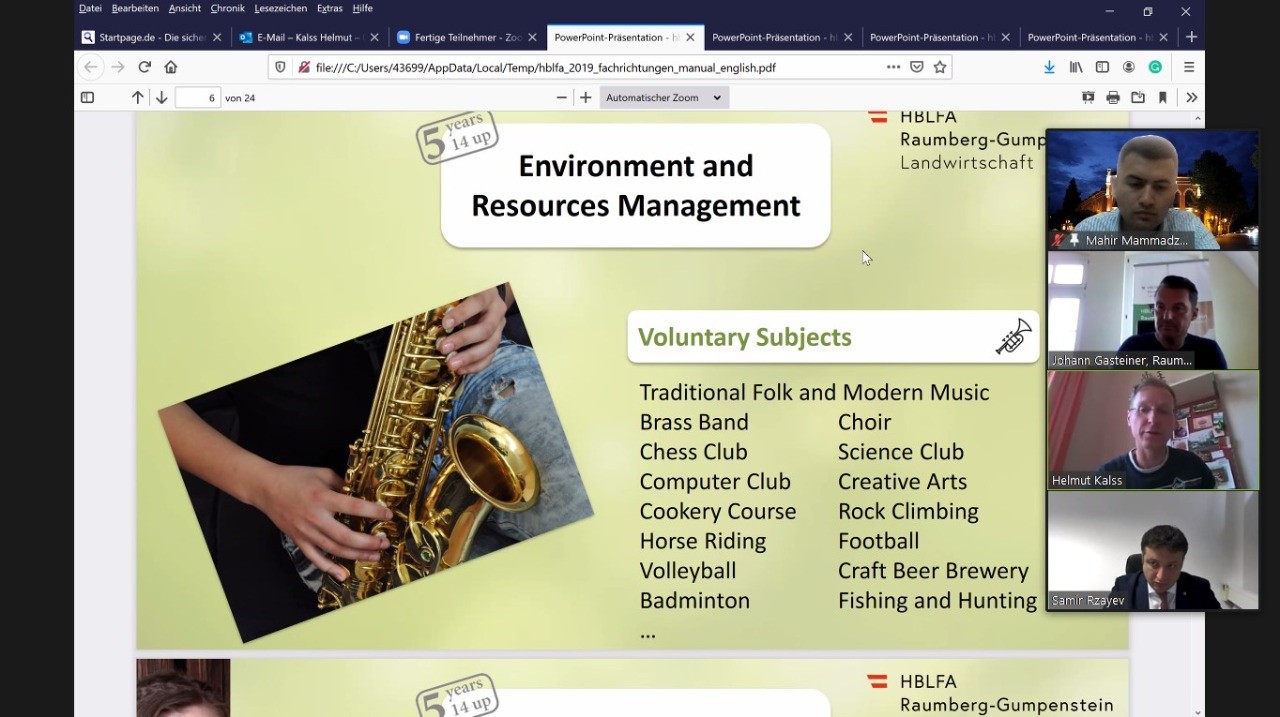Go to previous PDF page arrow
Screen dimensions: 1280x717
138,98
